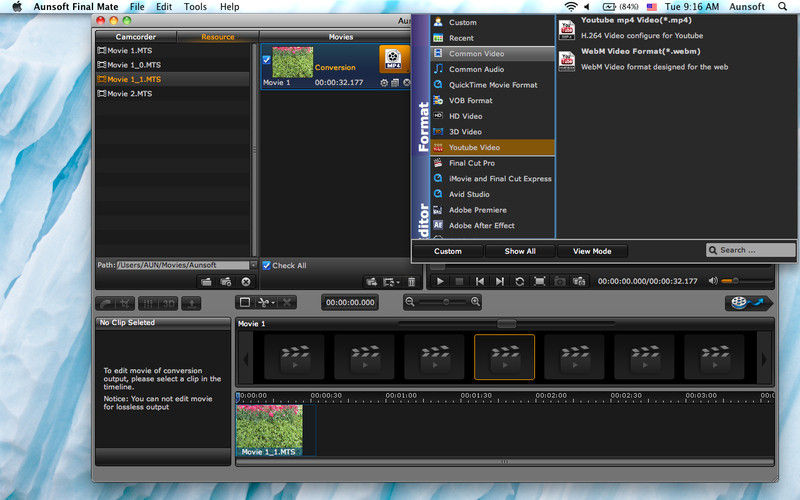This screenshot has width=800, height=500.
Task: Click the Custom button below format list
Action: (447, 251)
